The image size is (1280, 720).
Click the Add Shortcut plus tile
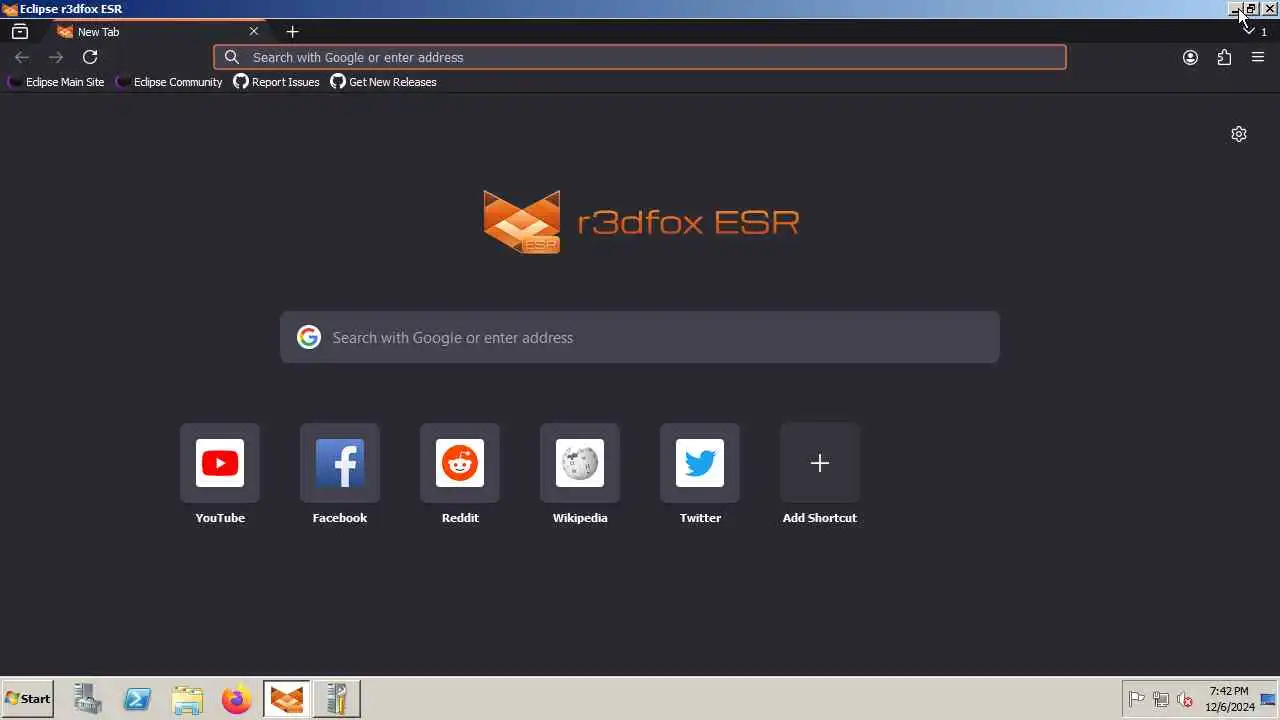(x=820, y=463)
